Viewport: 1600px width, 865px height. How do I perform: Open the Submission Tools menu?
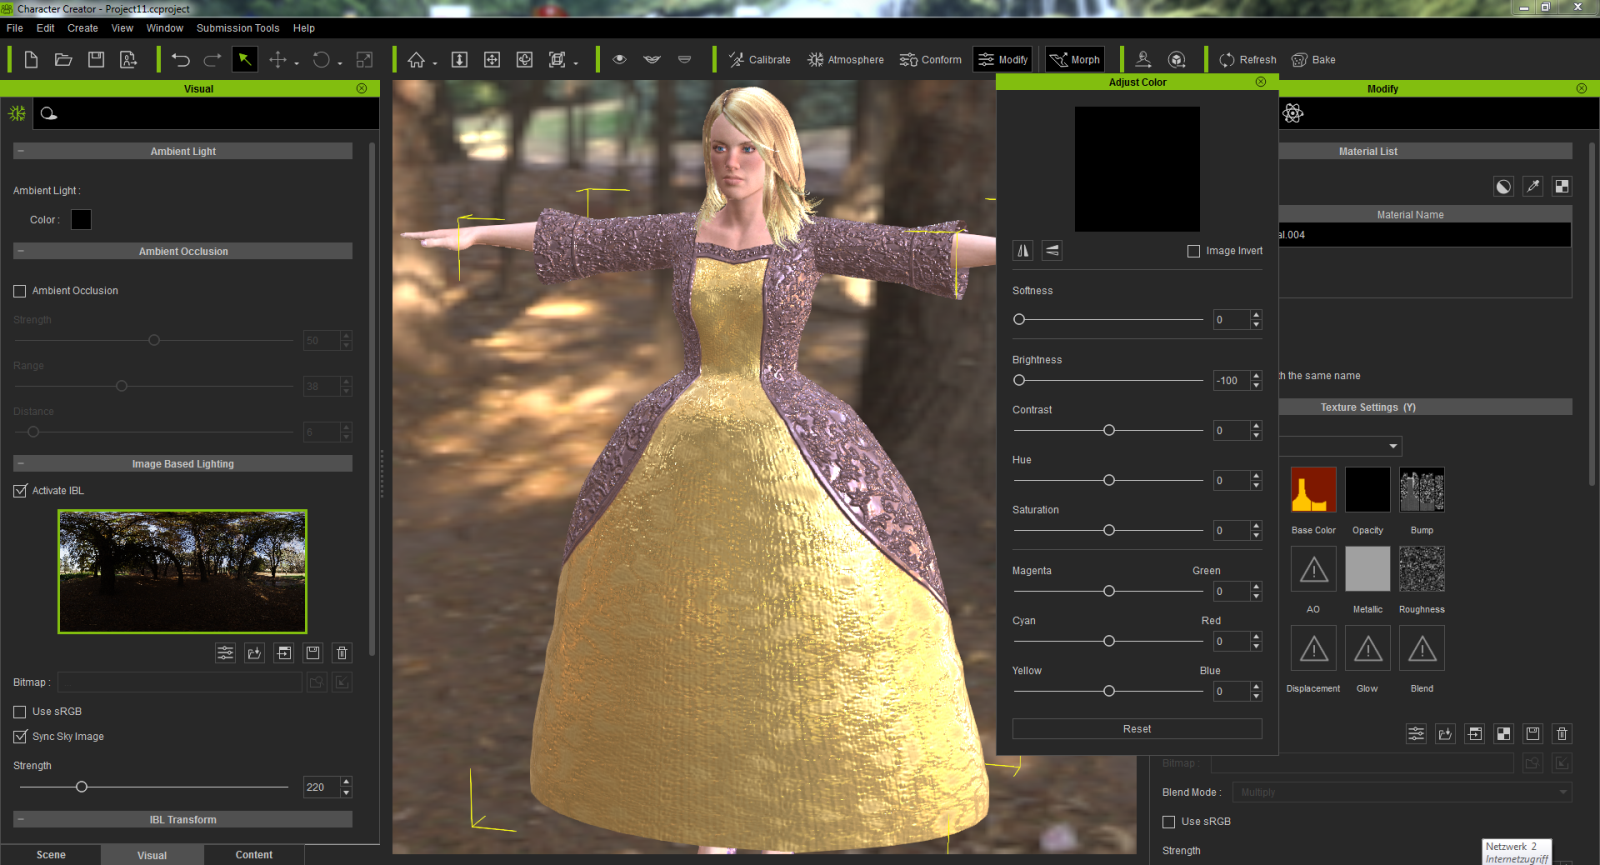[x=238, y=28]
